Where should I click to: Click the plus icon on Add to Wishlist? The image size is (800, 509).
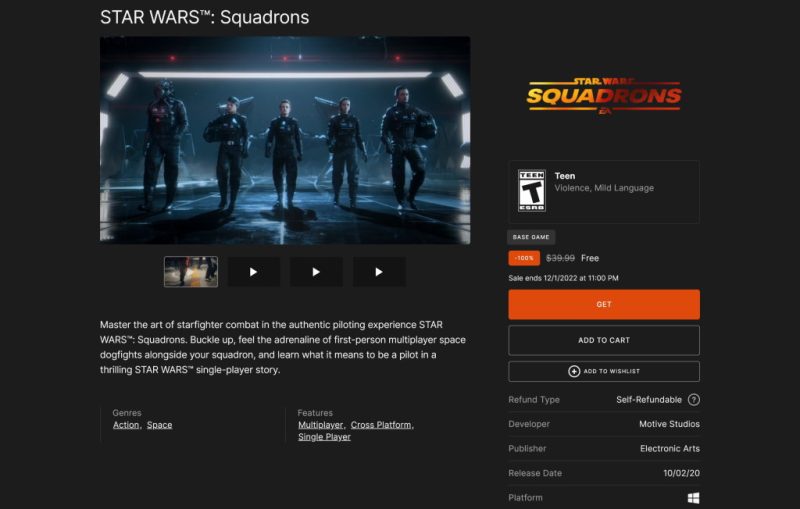pos(574,371)
